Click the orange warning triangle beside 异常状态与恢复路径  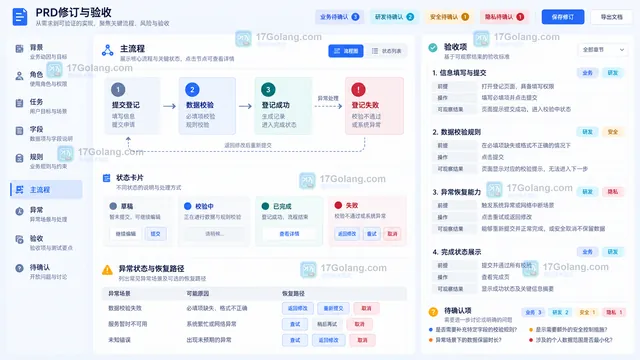[x=107, y=270]
